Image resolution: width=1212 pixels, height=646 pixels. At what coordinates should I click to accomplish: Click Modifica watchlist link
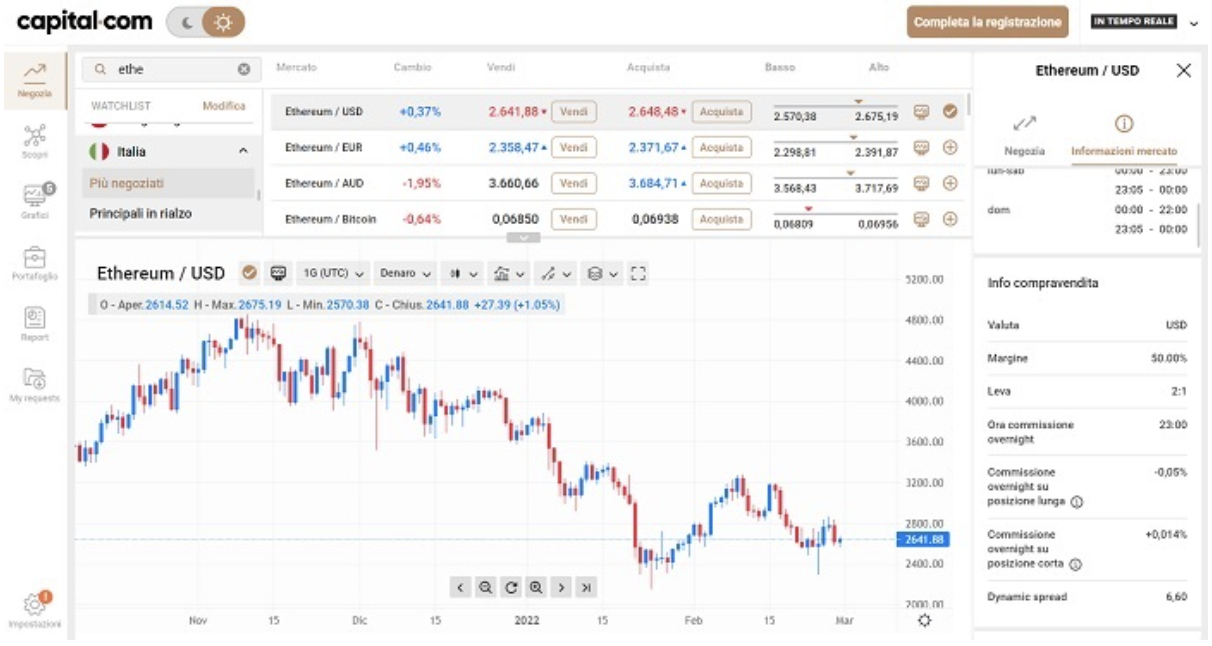pyautogui.click(x=224, y=105)
